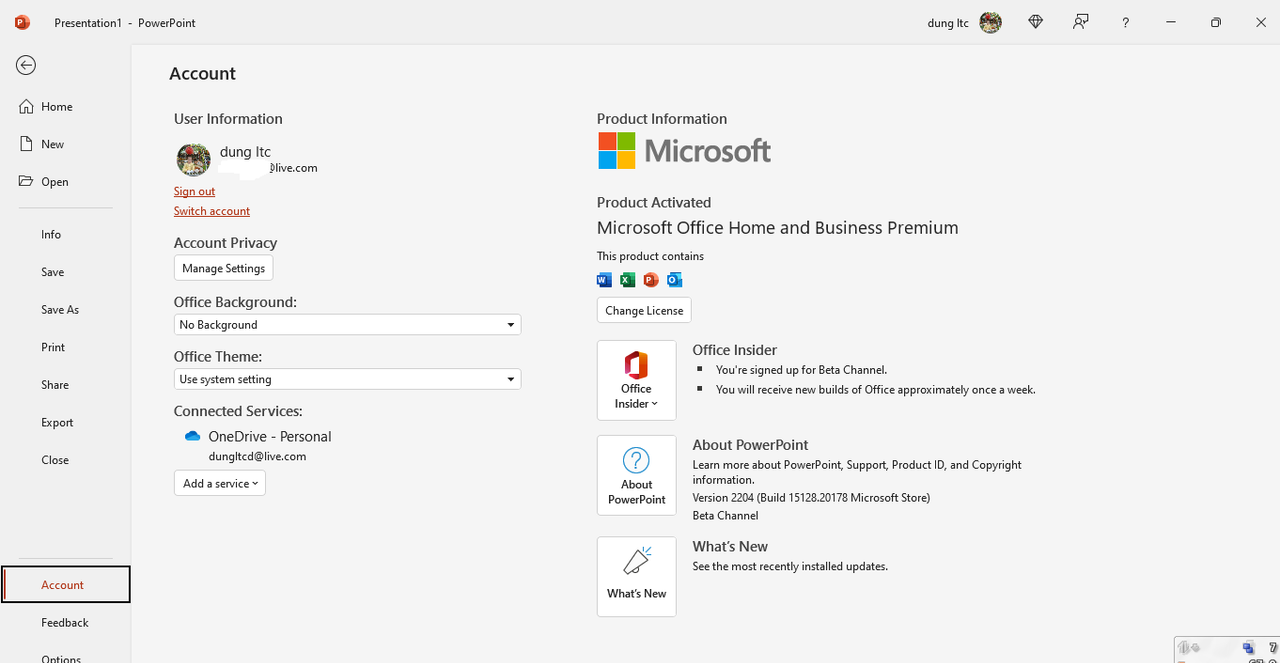Click the Help question mark in title bar
Viewport: 1280px width, 663px height.
click(1125, 22)
